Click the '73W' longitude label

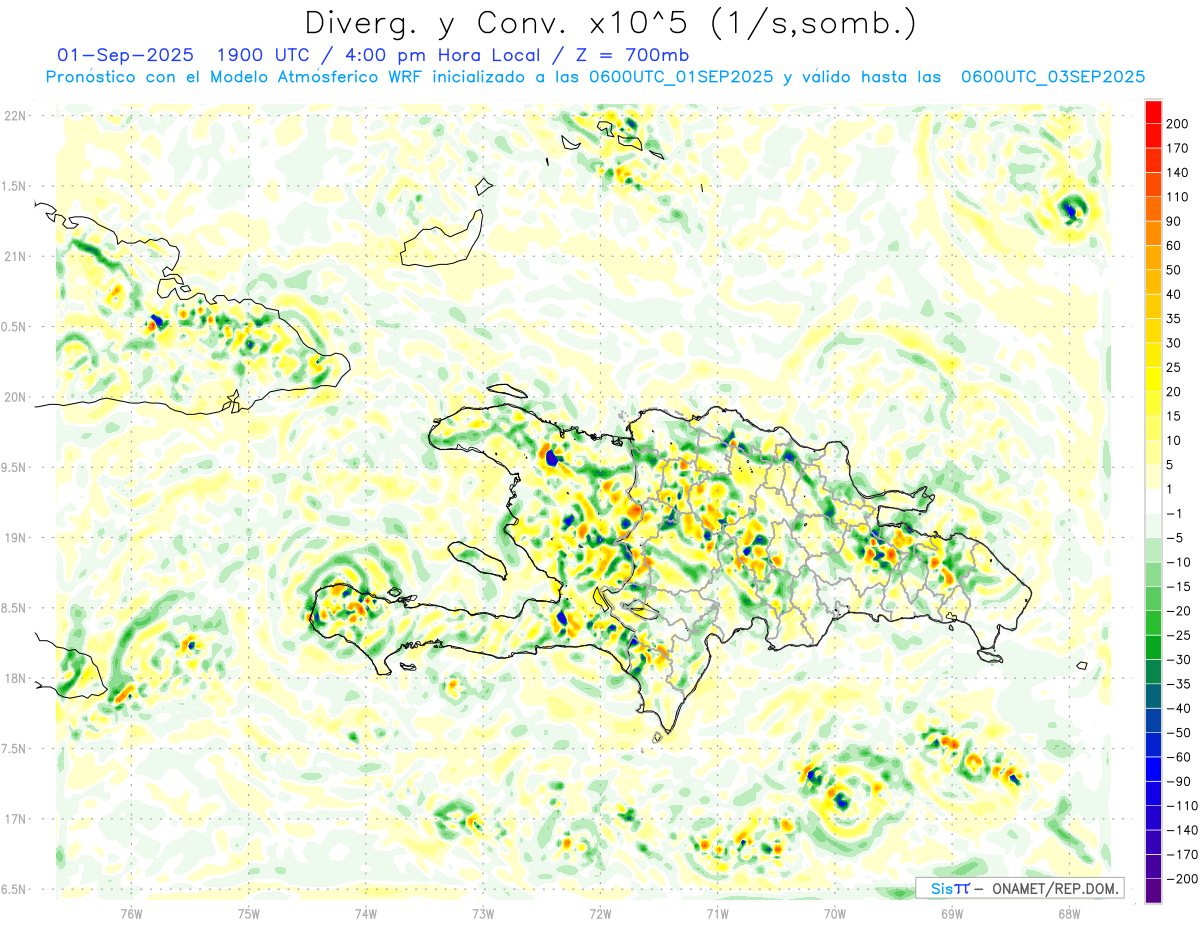point(483,913)
